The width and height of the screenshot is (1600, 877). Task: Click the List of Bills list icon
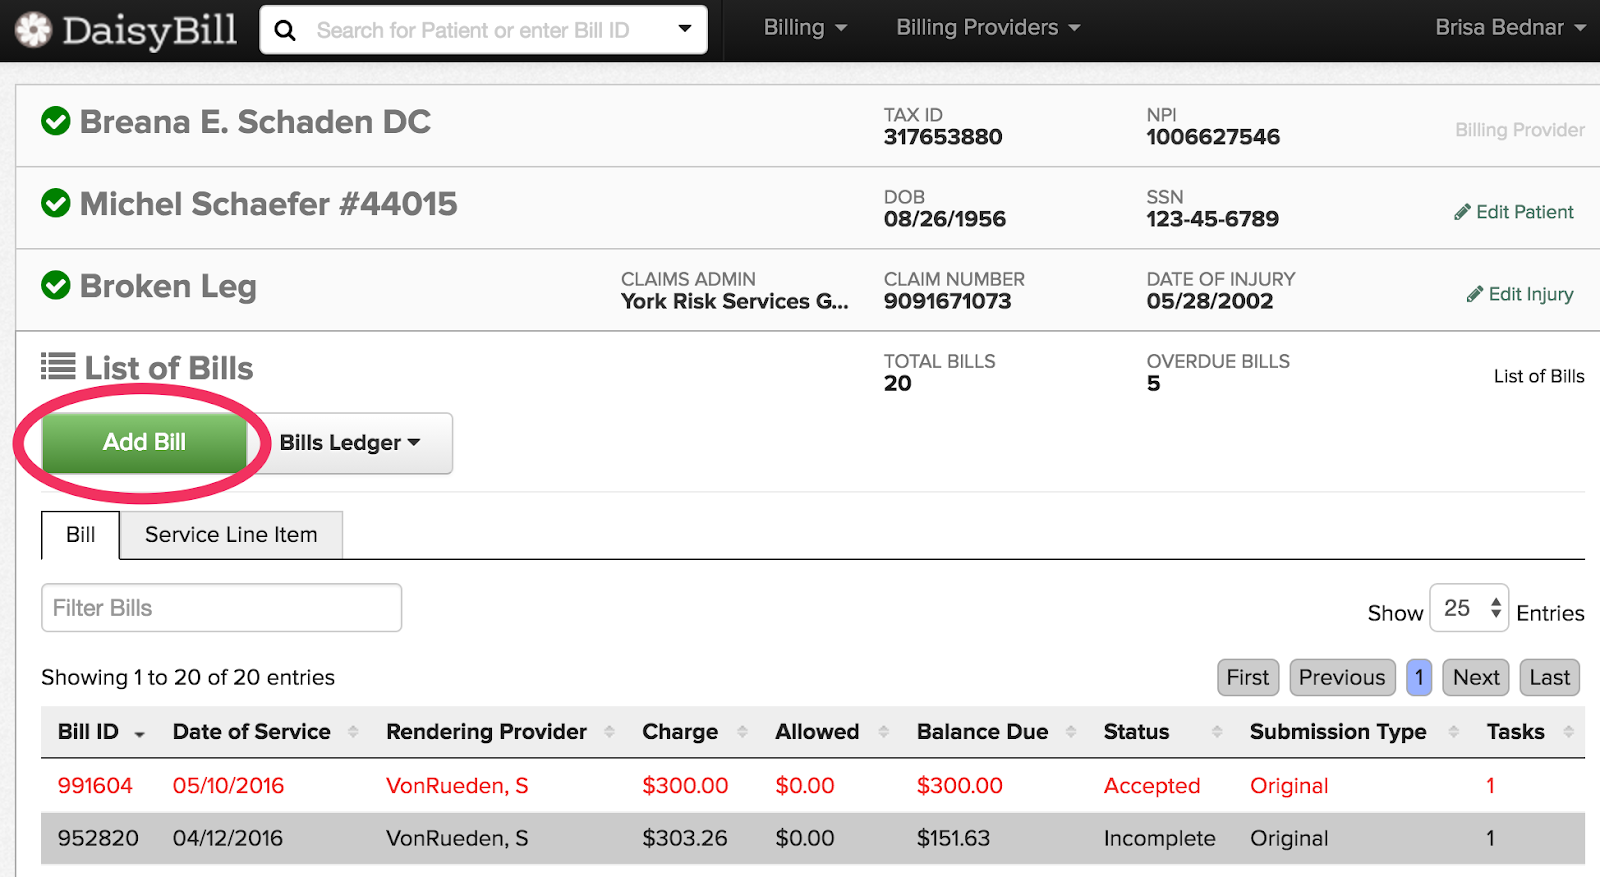point(58,367)
